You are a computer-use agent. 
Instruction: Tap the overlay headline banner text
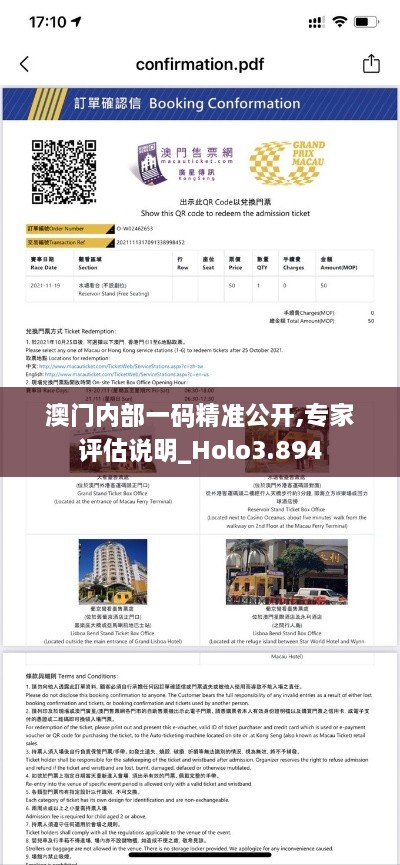pyautogui.click(x=200, y=432)
